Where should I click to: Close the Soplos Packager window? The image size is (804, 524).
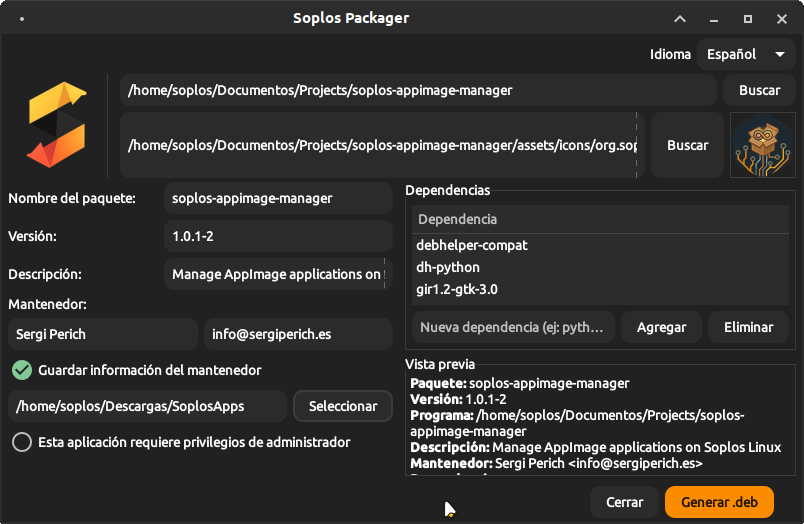(781, 19)
